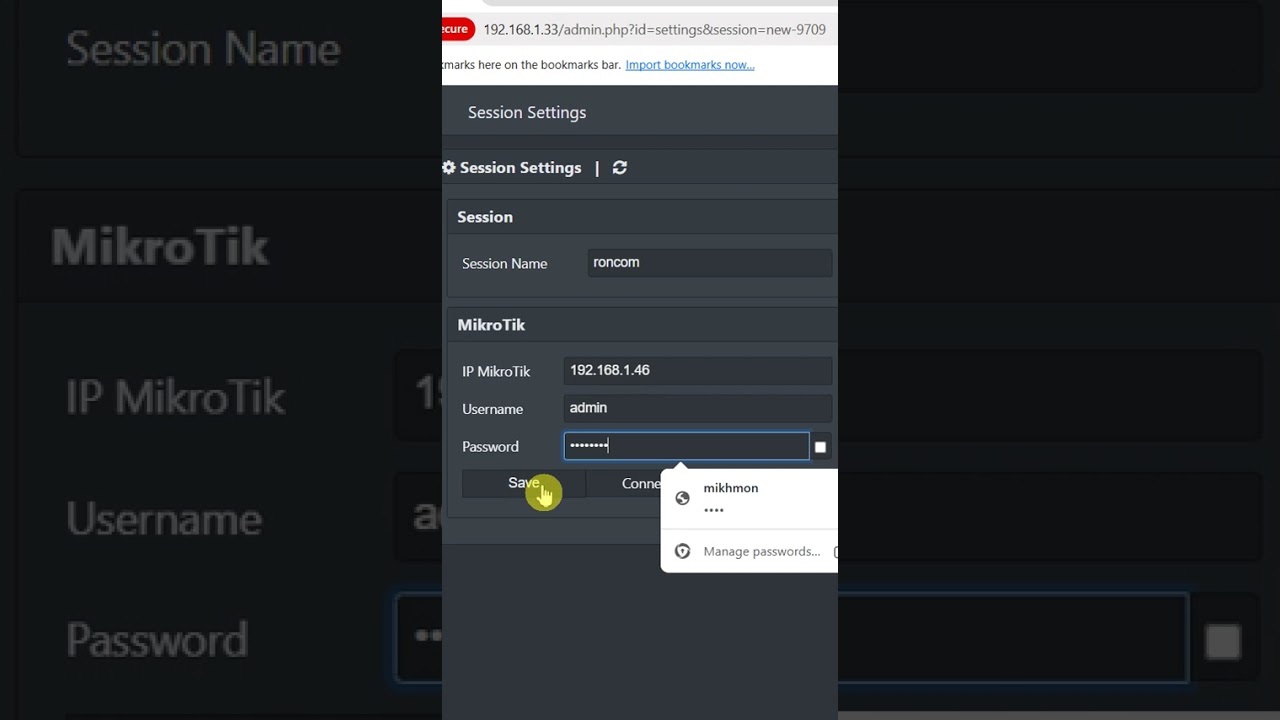Click the Password label

pos(490,447)
